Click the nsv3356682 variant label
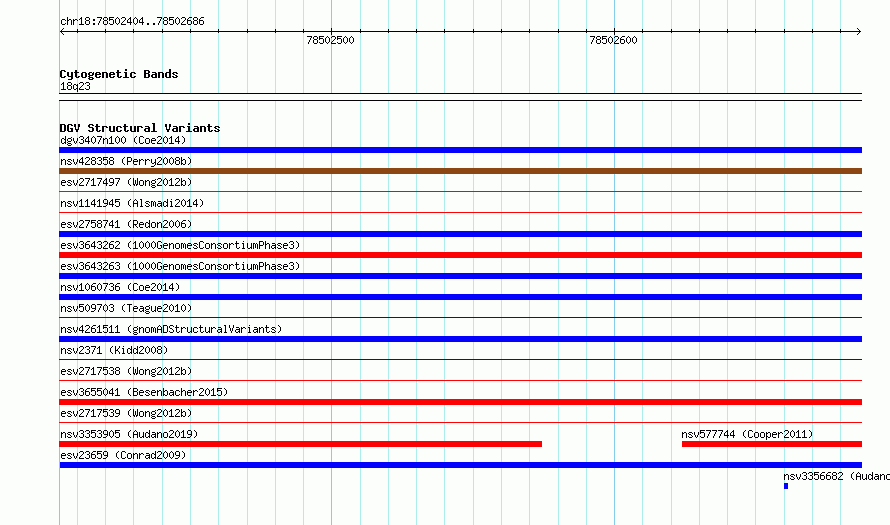Image resolution: width=890 pixels, height=525 pixels. 836,476
